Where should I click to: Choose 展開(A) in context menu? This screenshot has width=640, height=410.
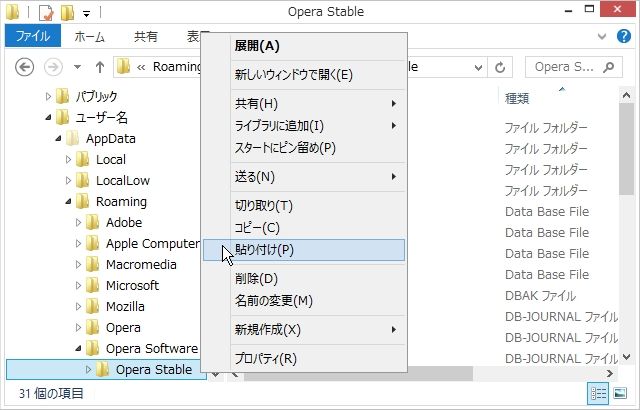coord(304,46)
